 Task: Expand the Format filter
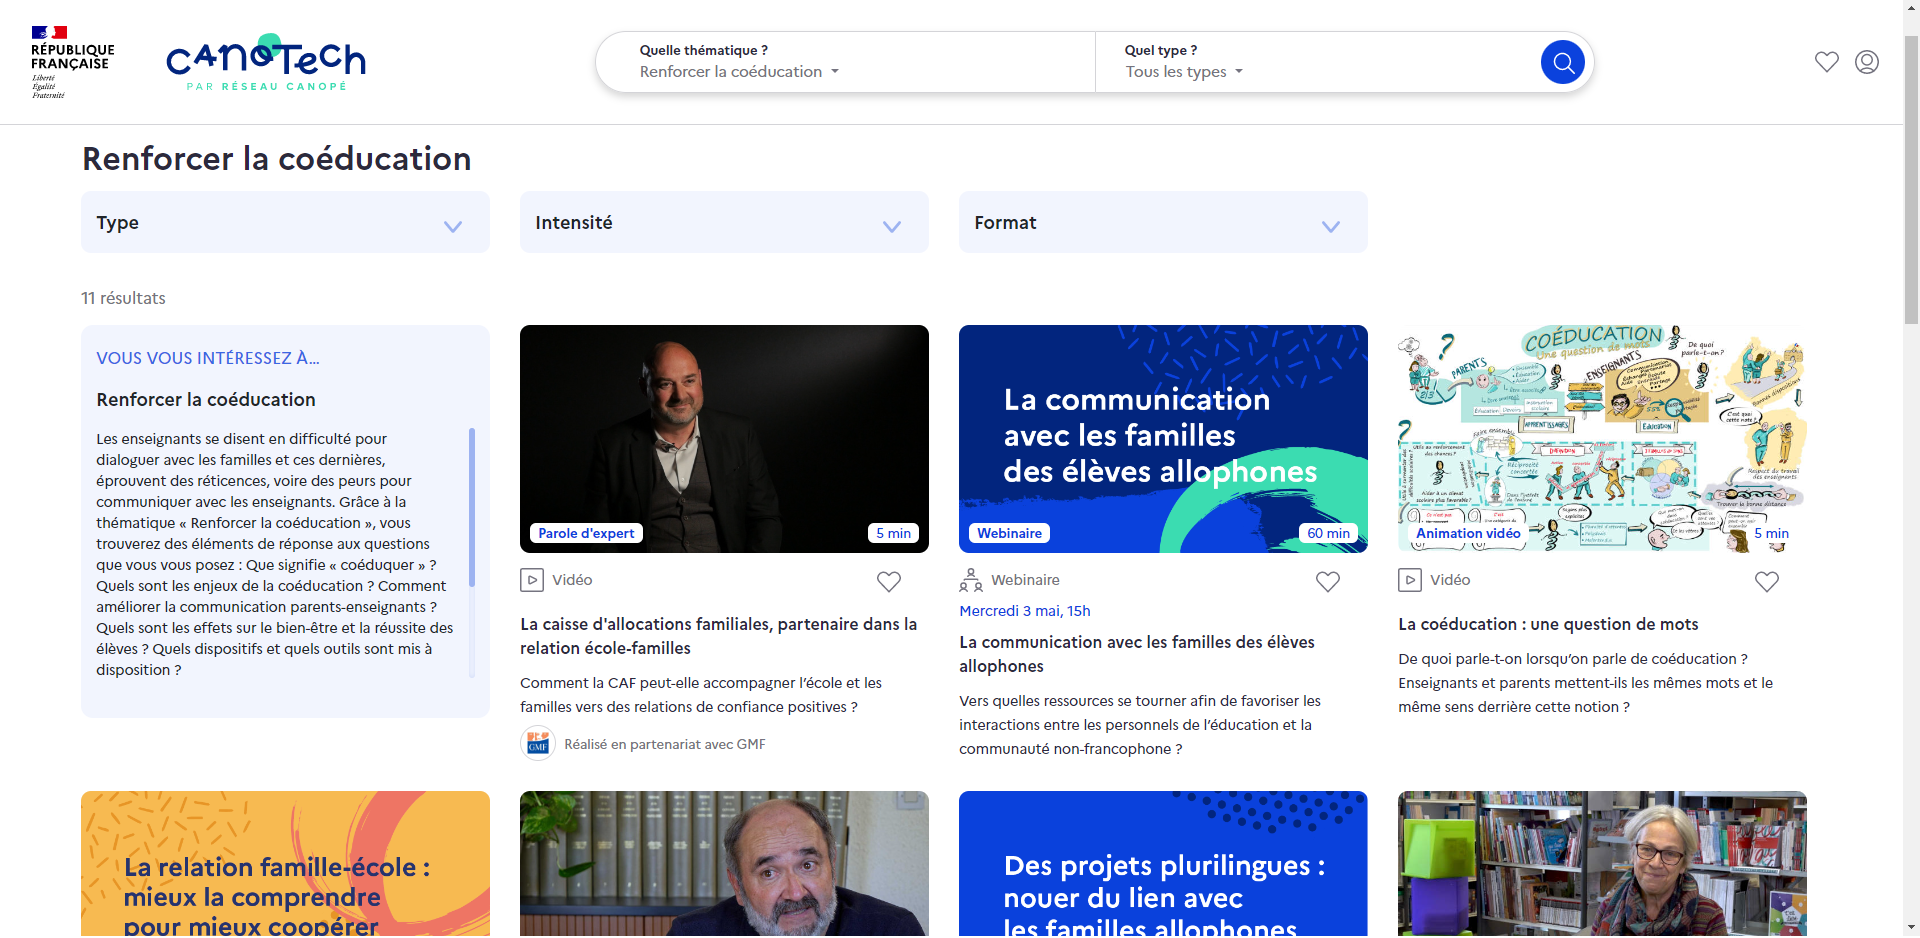pyautogui.click(x=1163, y=222)
